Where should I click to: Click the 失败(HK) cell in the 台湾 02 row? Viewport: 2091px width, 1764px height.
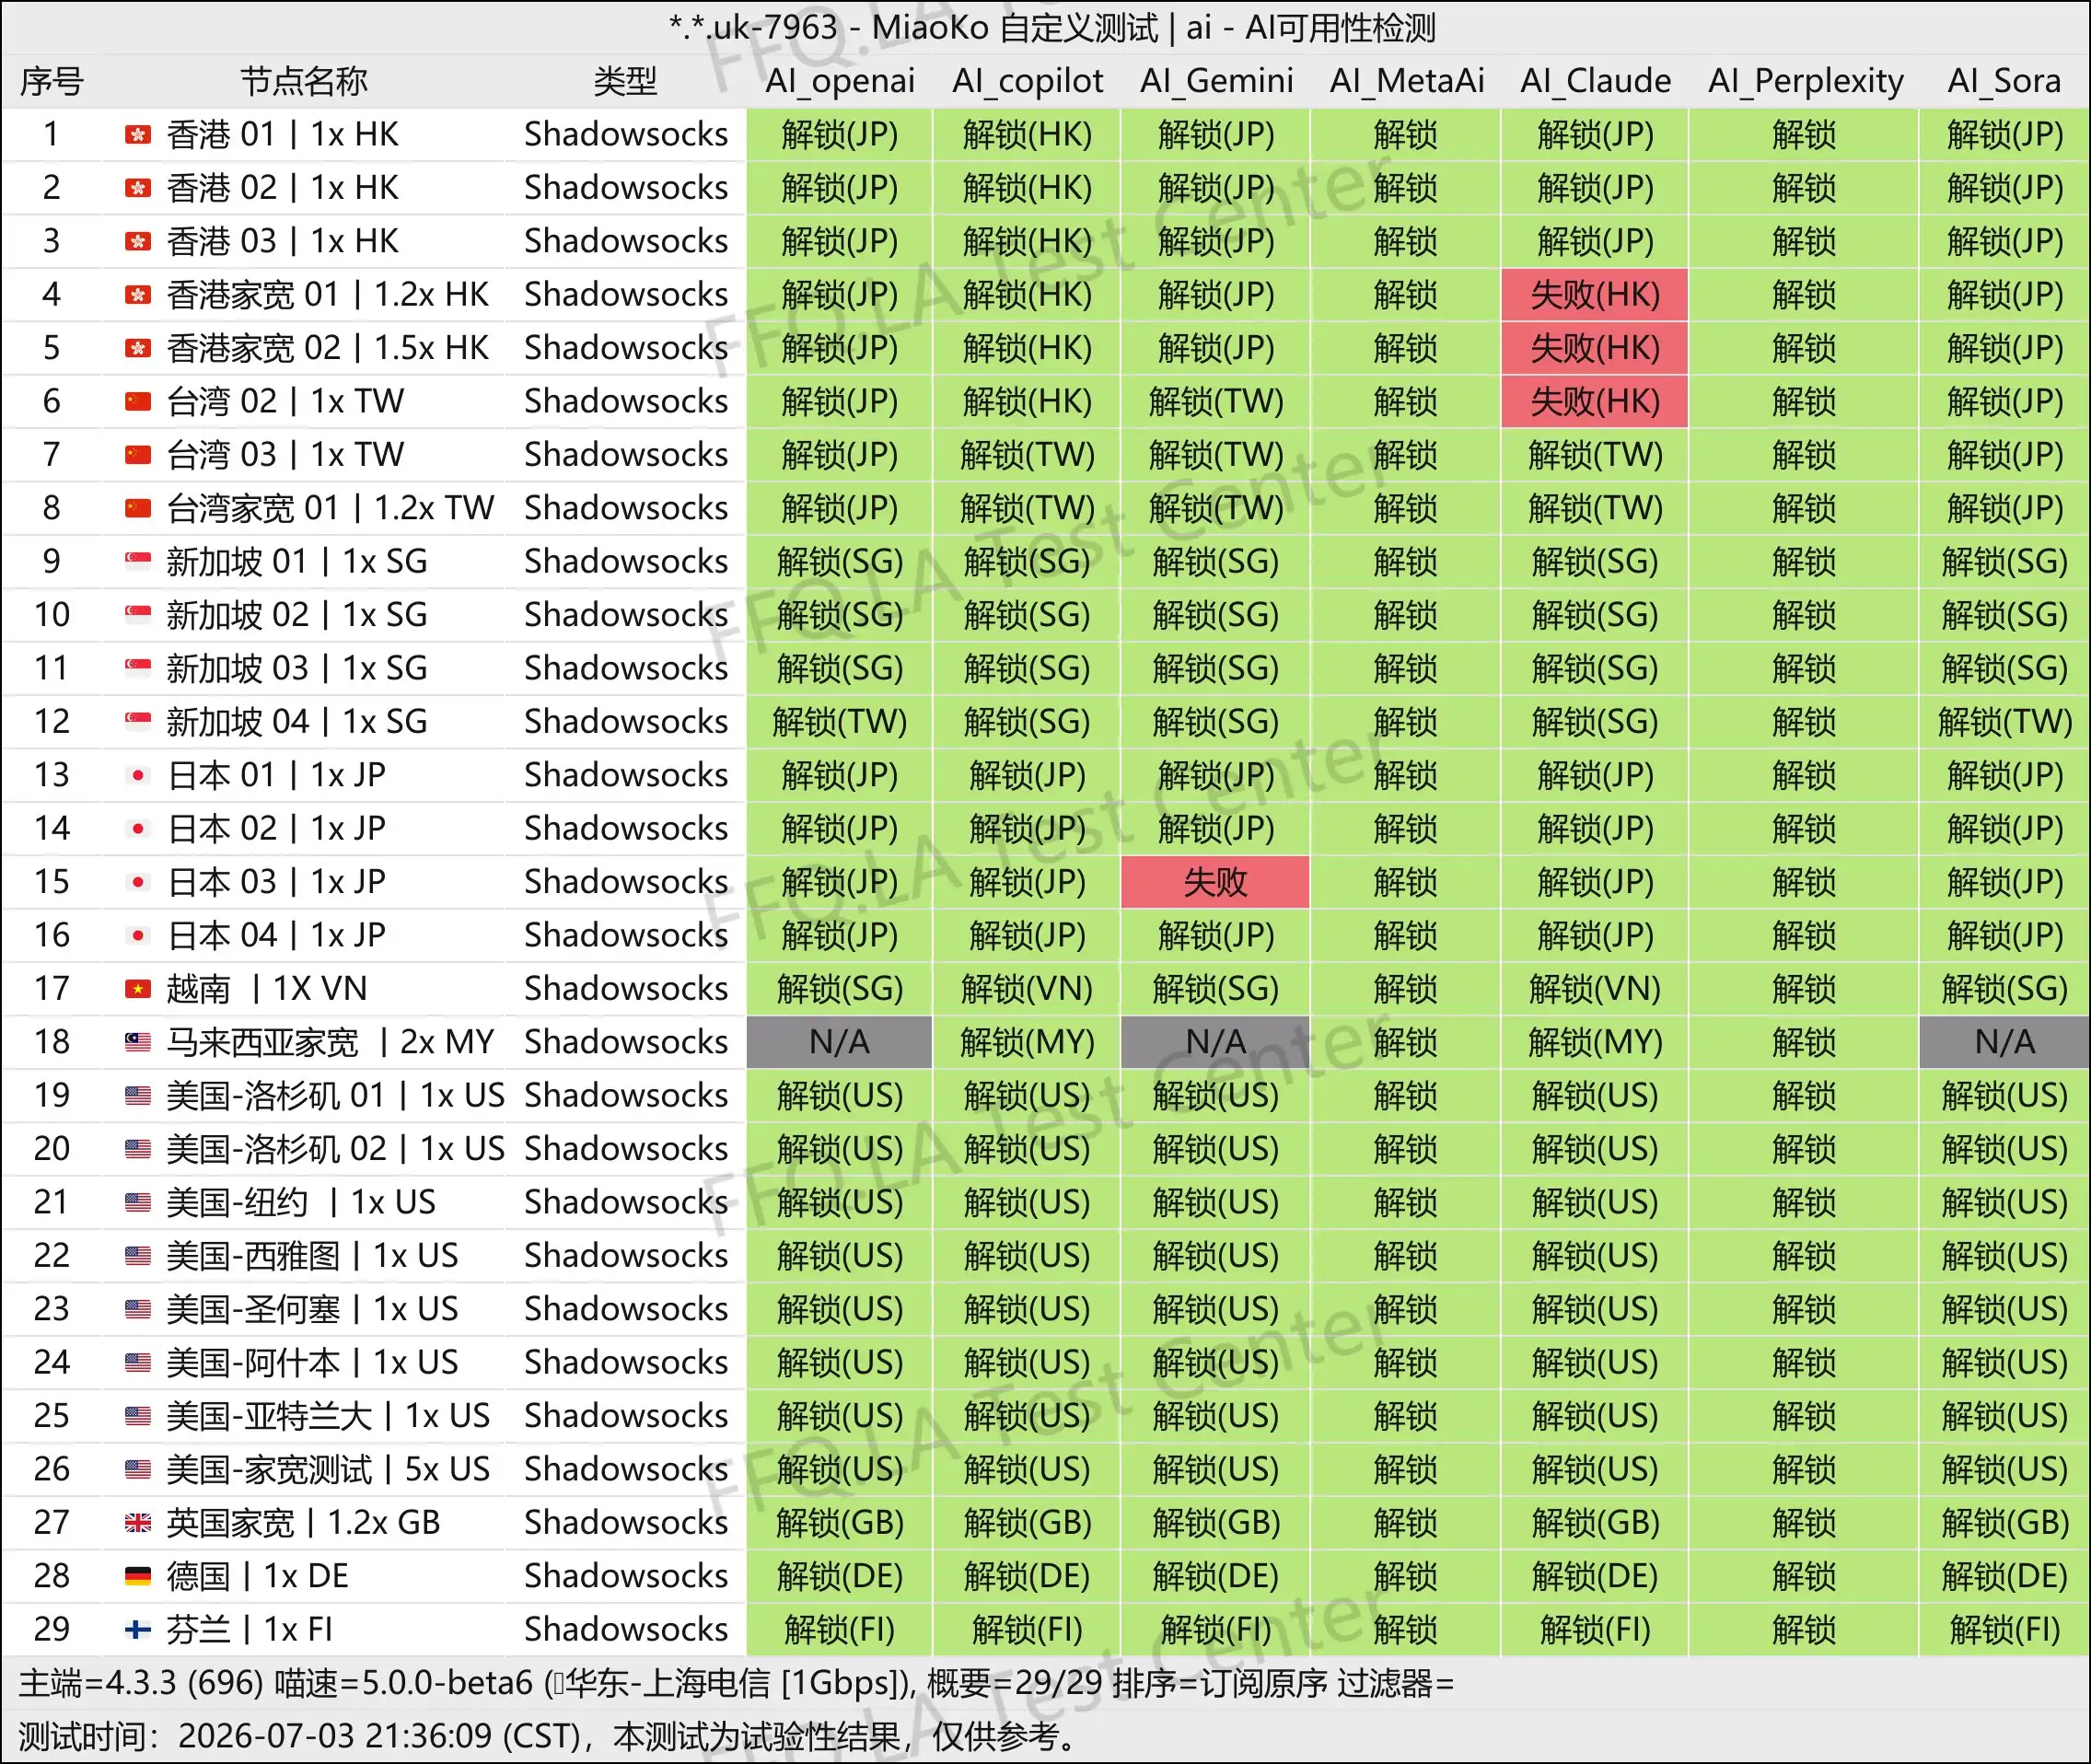pos(1595,401)
